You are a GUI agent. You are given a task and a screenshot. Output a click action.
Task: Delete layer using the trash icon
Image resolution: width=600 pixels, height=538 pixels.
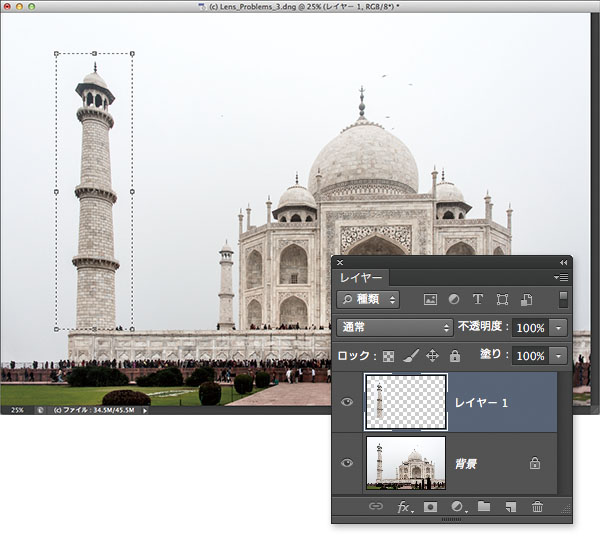click(538, 508)
